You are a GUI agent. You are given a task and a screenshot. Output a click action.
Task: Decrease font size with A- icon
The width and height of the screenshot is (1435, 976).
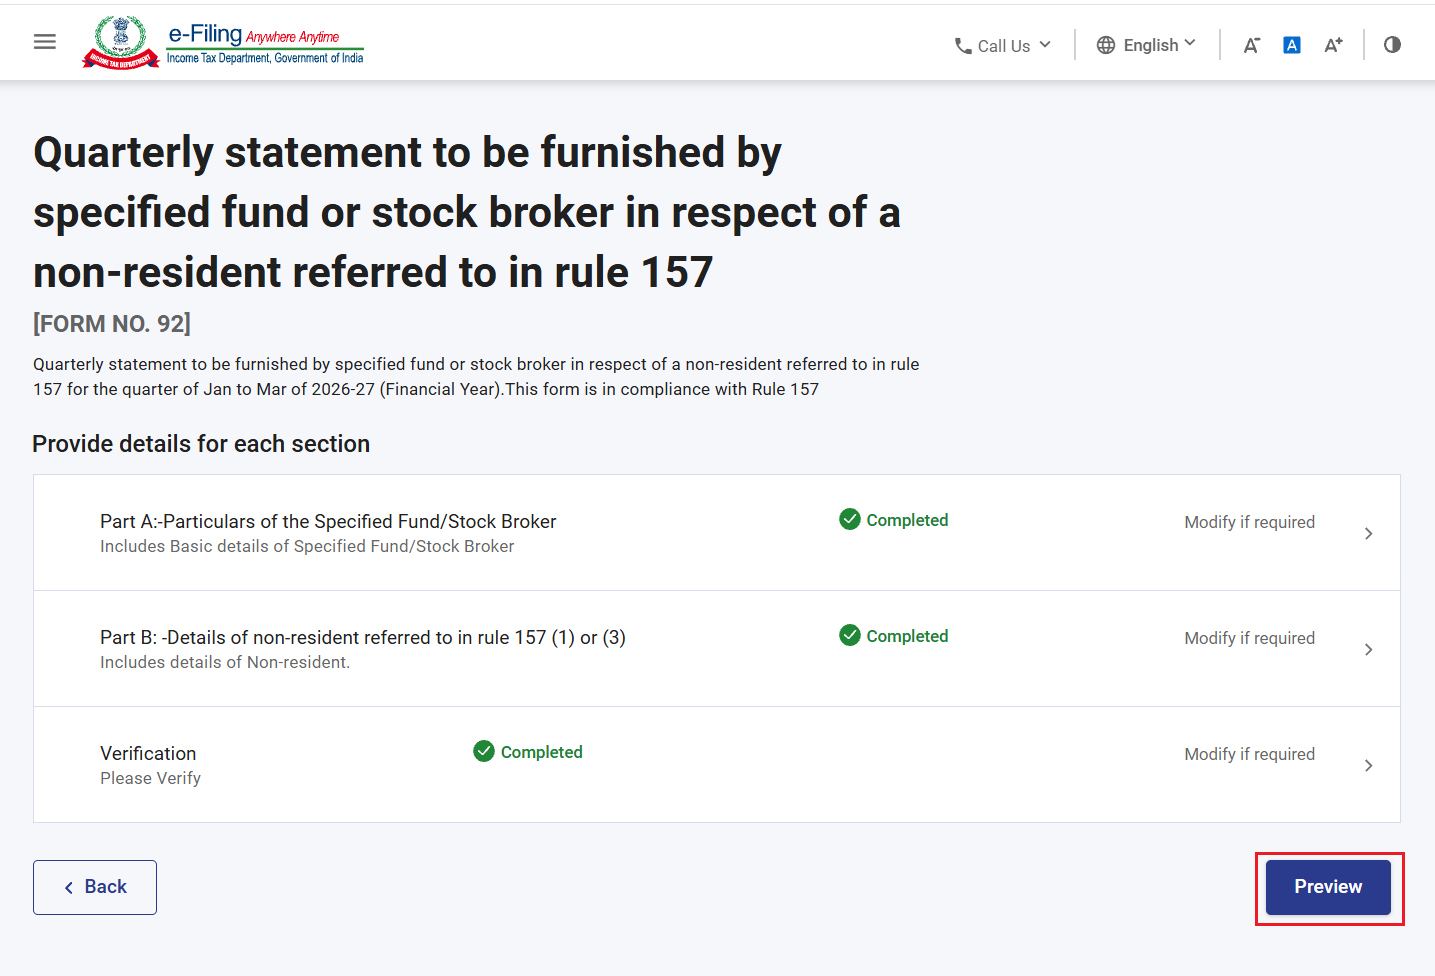[1251, 45]
